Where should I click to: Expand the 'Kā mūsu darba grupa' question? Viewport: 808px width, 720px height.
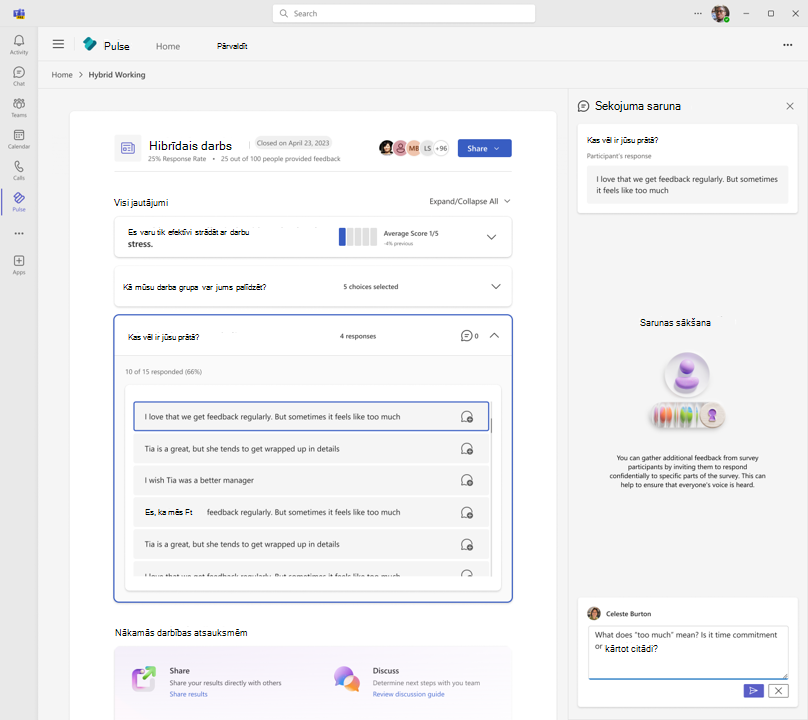pyautogui.click(x=495, y=287)
